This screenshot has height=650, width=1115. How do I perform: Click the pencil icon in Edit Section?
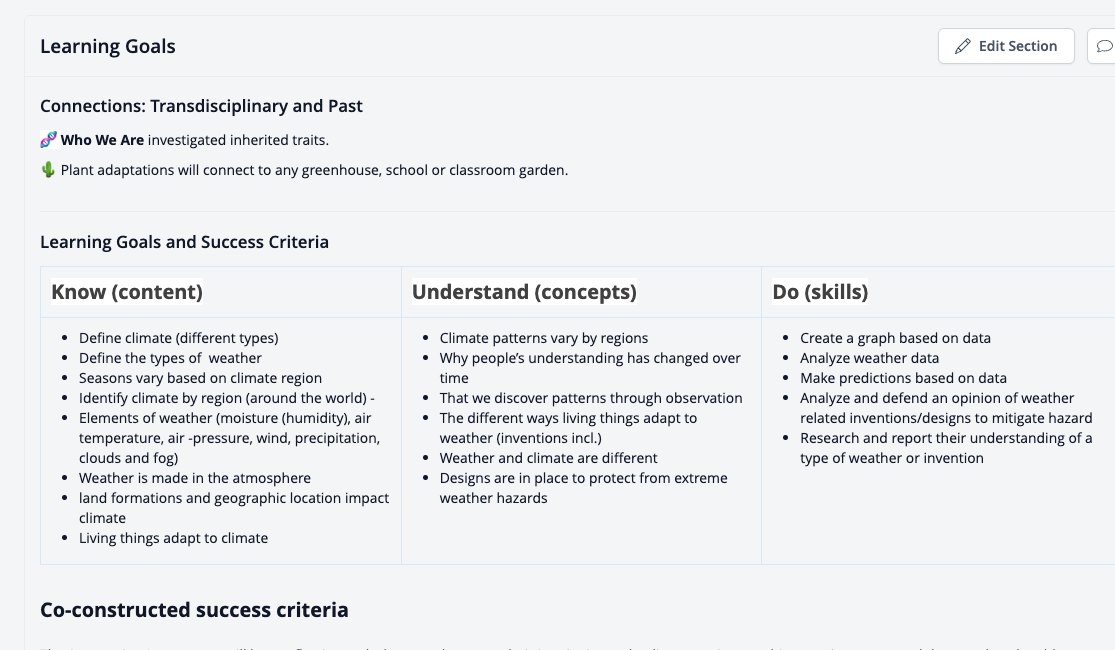962,46
